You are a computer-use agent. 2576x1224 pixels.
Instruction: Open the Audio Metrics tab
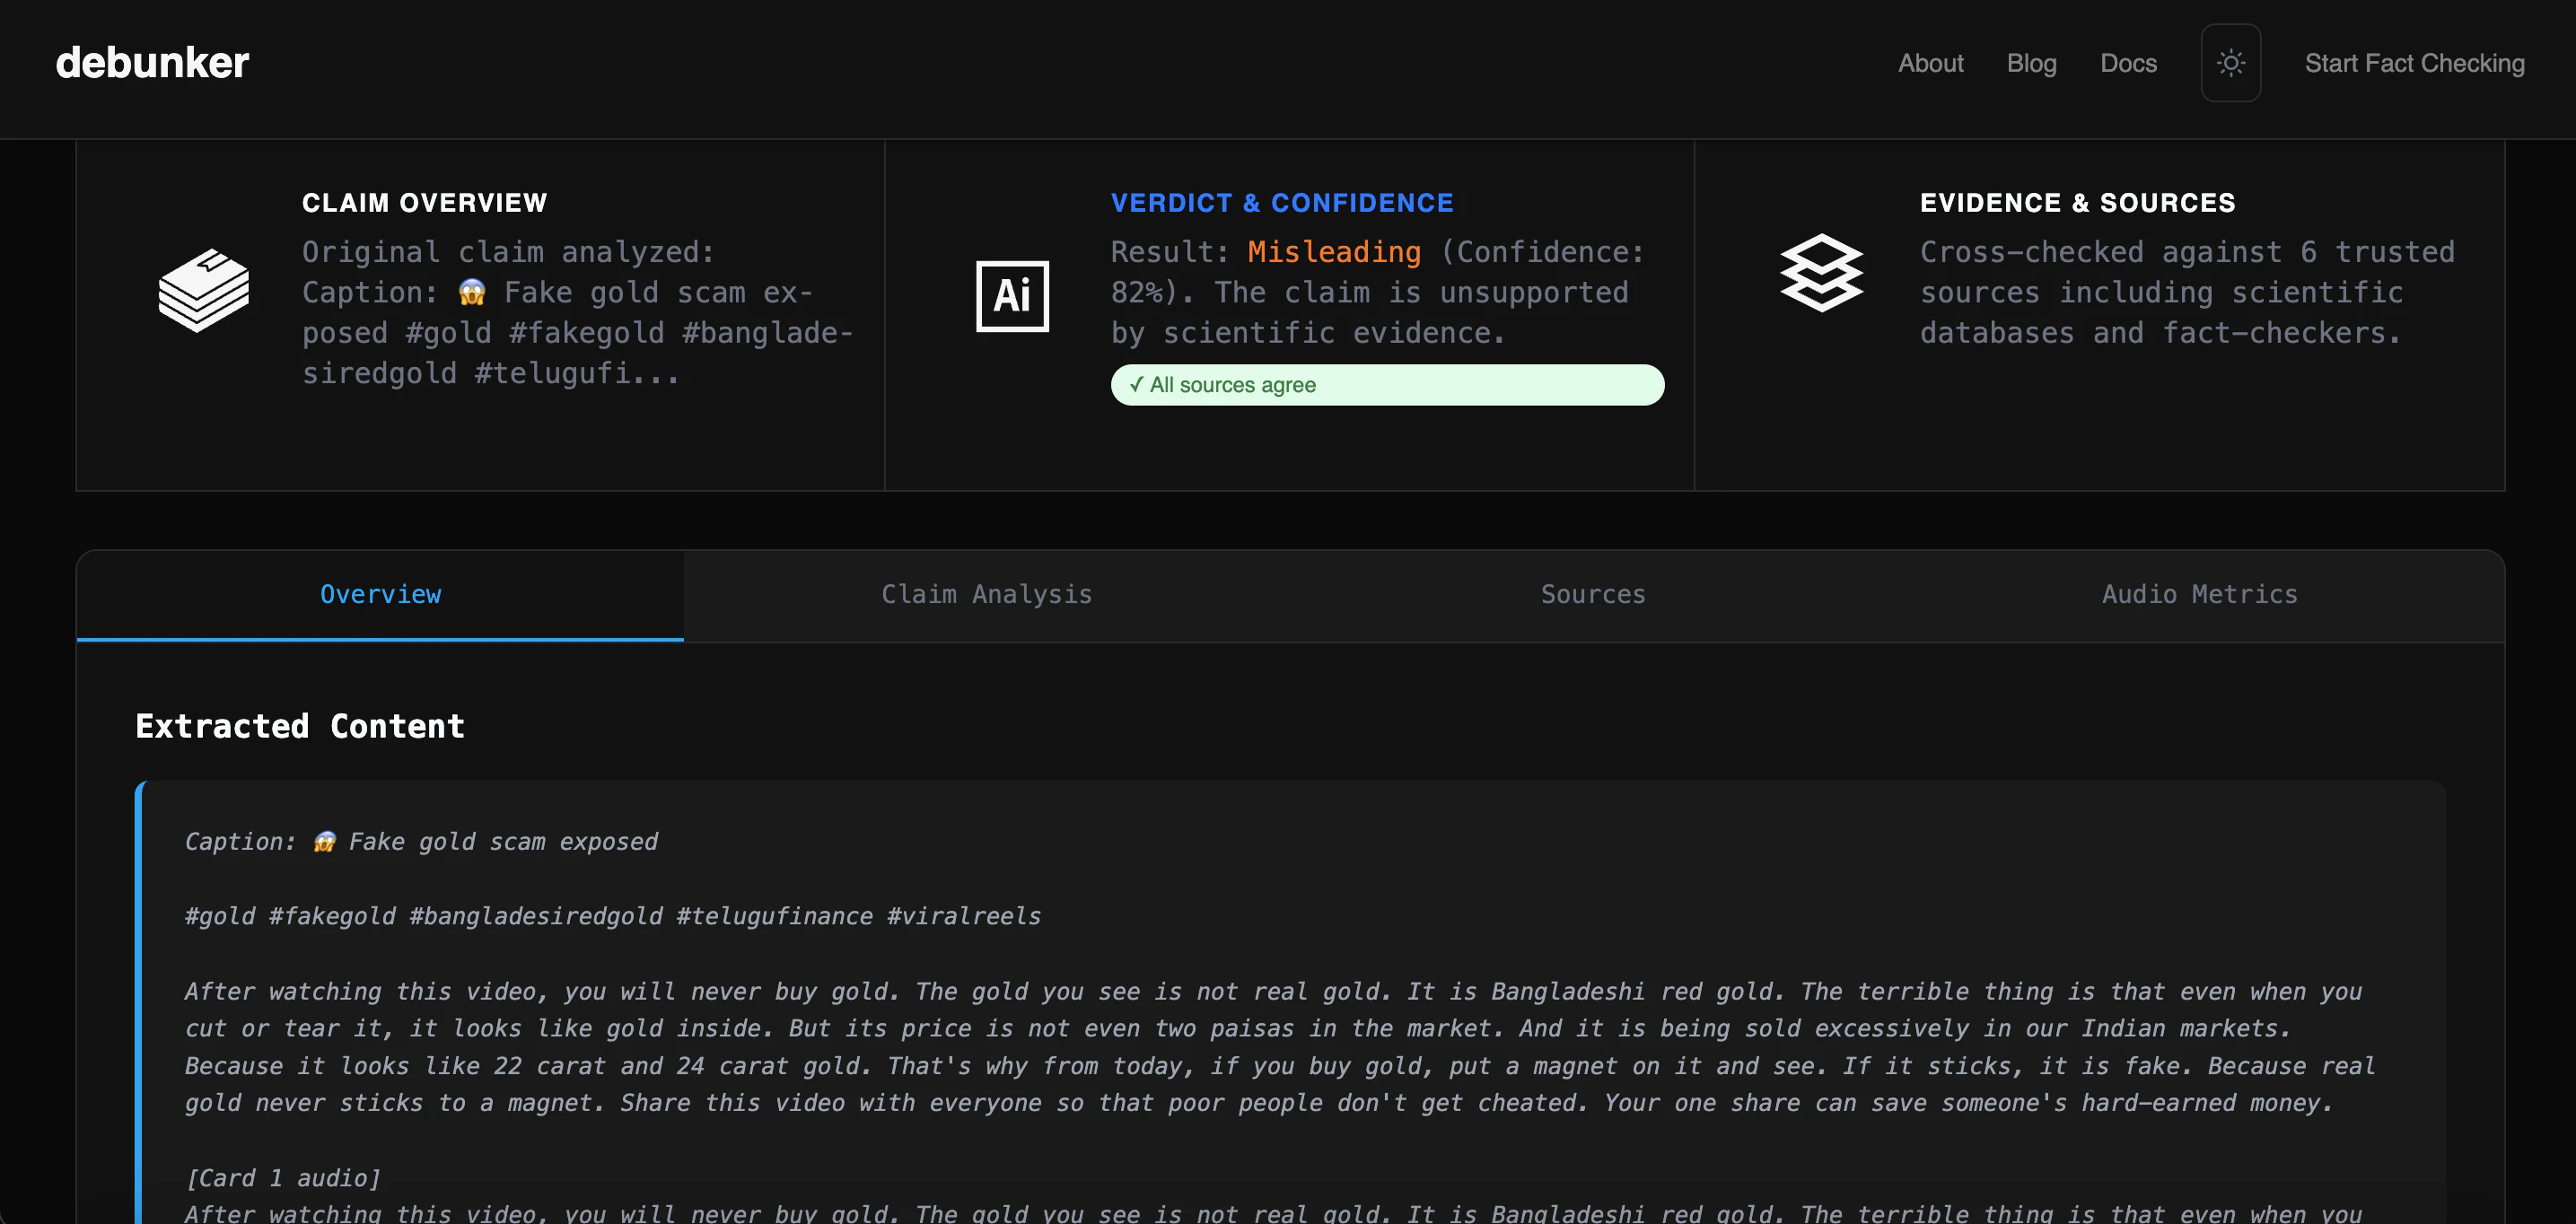coord(2199,594)
